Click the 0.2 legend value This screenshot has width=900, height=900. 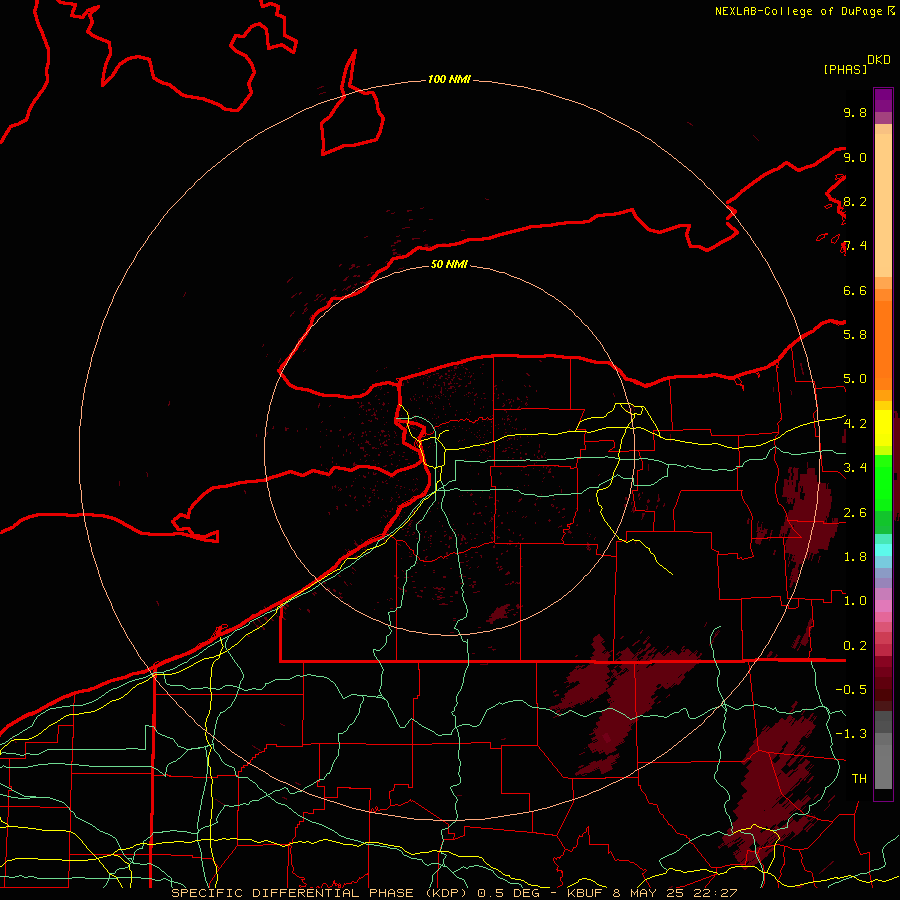pos(855,645)
